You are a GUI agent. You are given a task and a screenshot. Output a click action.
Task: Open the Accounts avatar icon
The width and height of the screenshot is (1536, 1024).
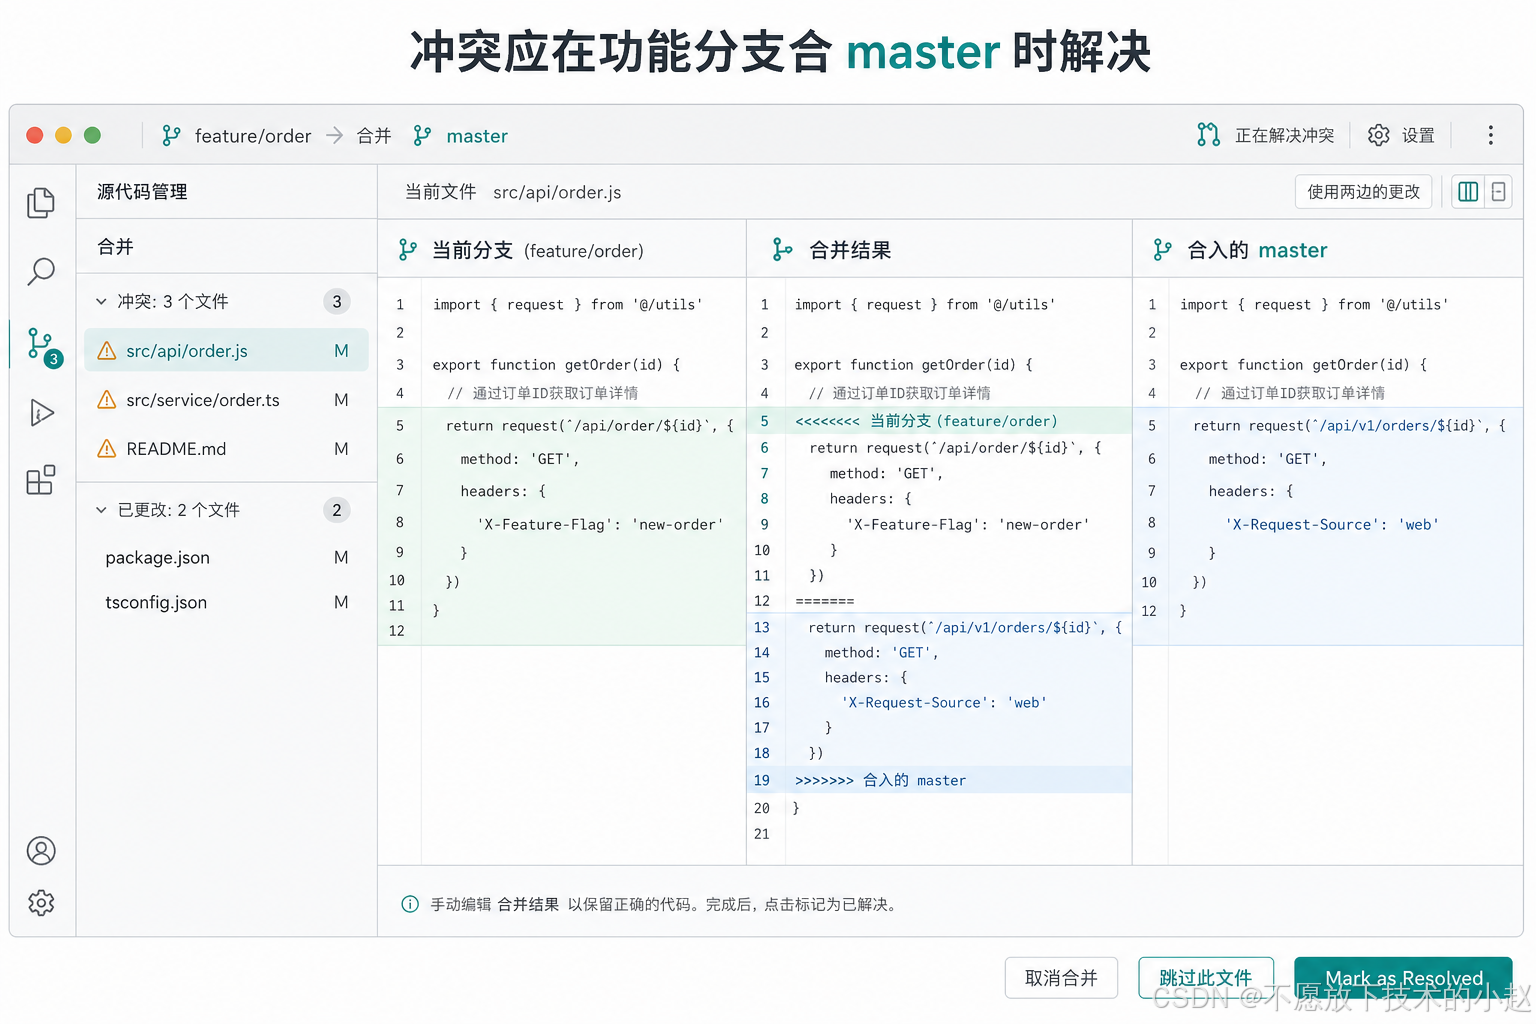(41, 851)
